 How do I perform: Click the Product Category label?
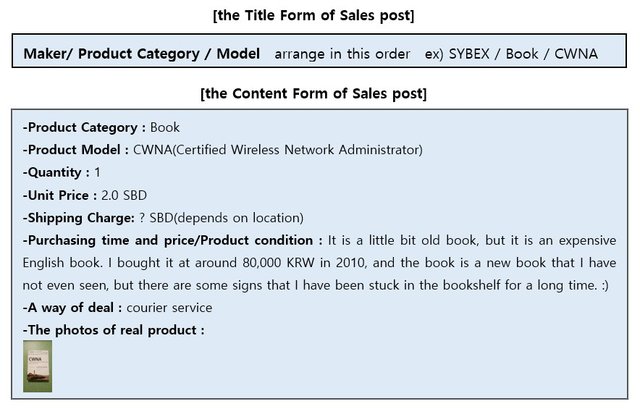point(84,127)
